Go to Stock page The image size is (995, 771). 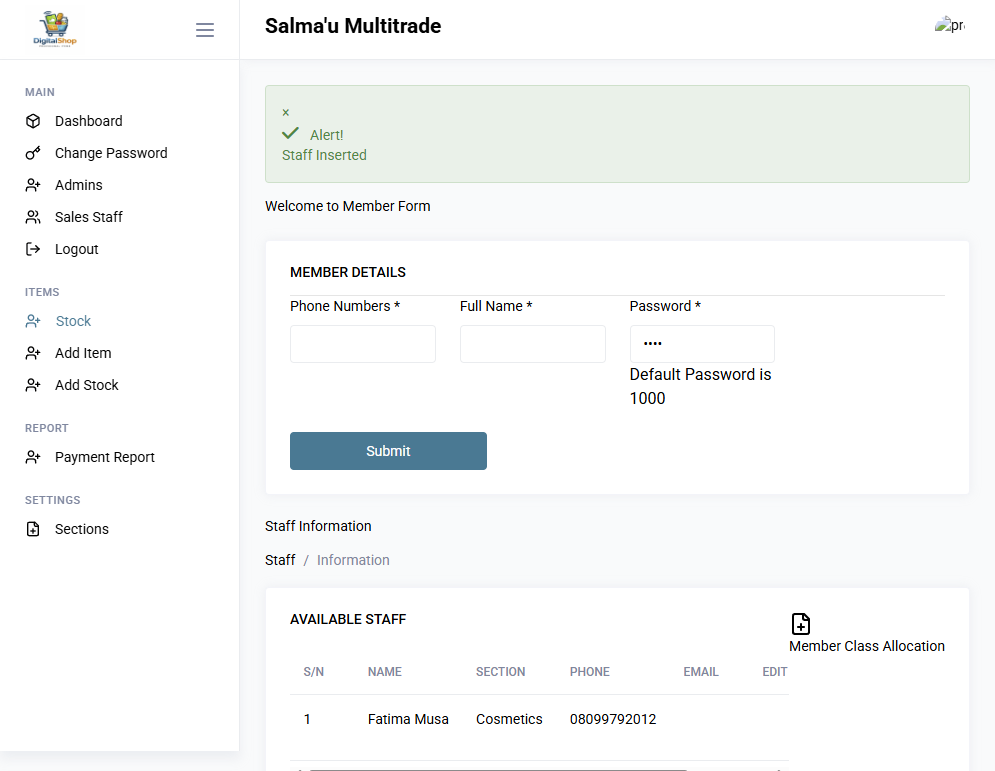tap(73, 321)
